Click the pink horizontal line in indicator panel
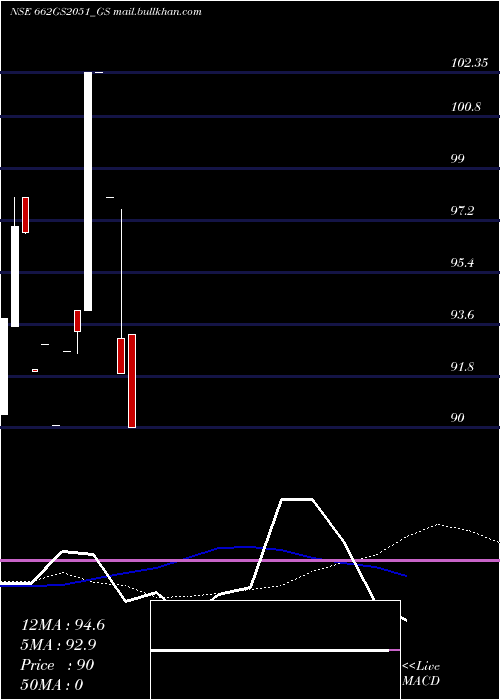 250,560
